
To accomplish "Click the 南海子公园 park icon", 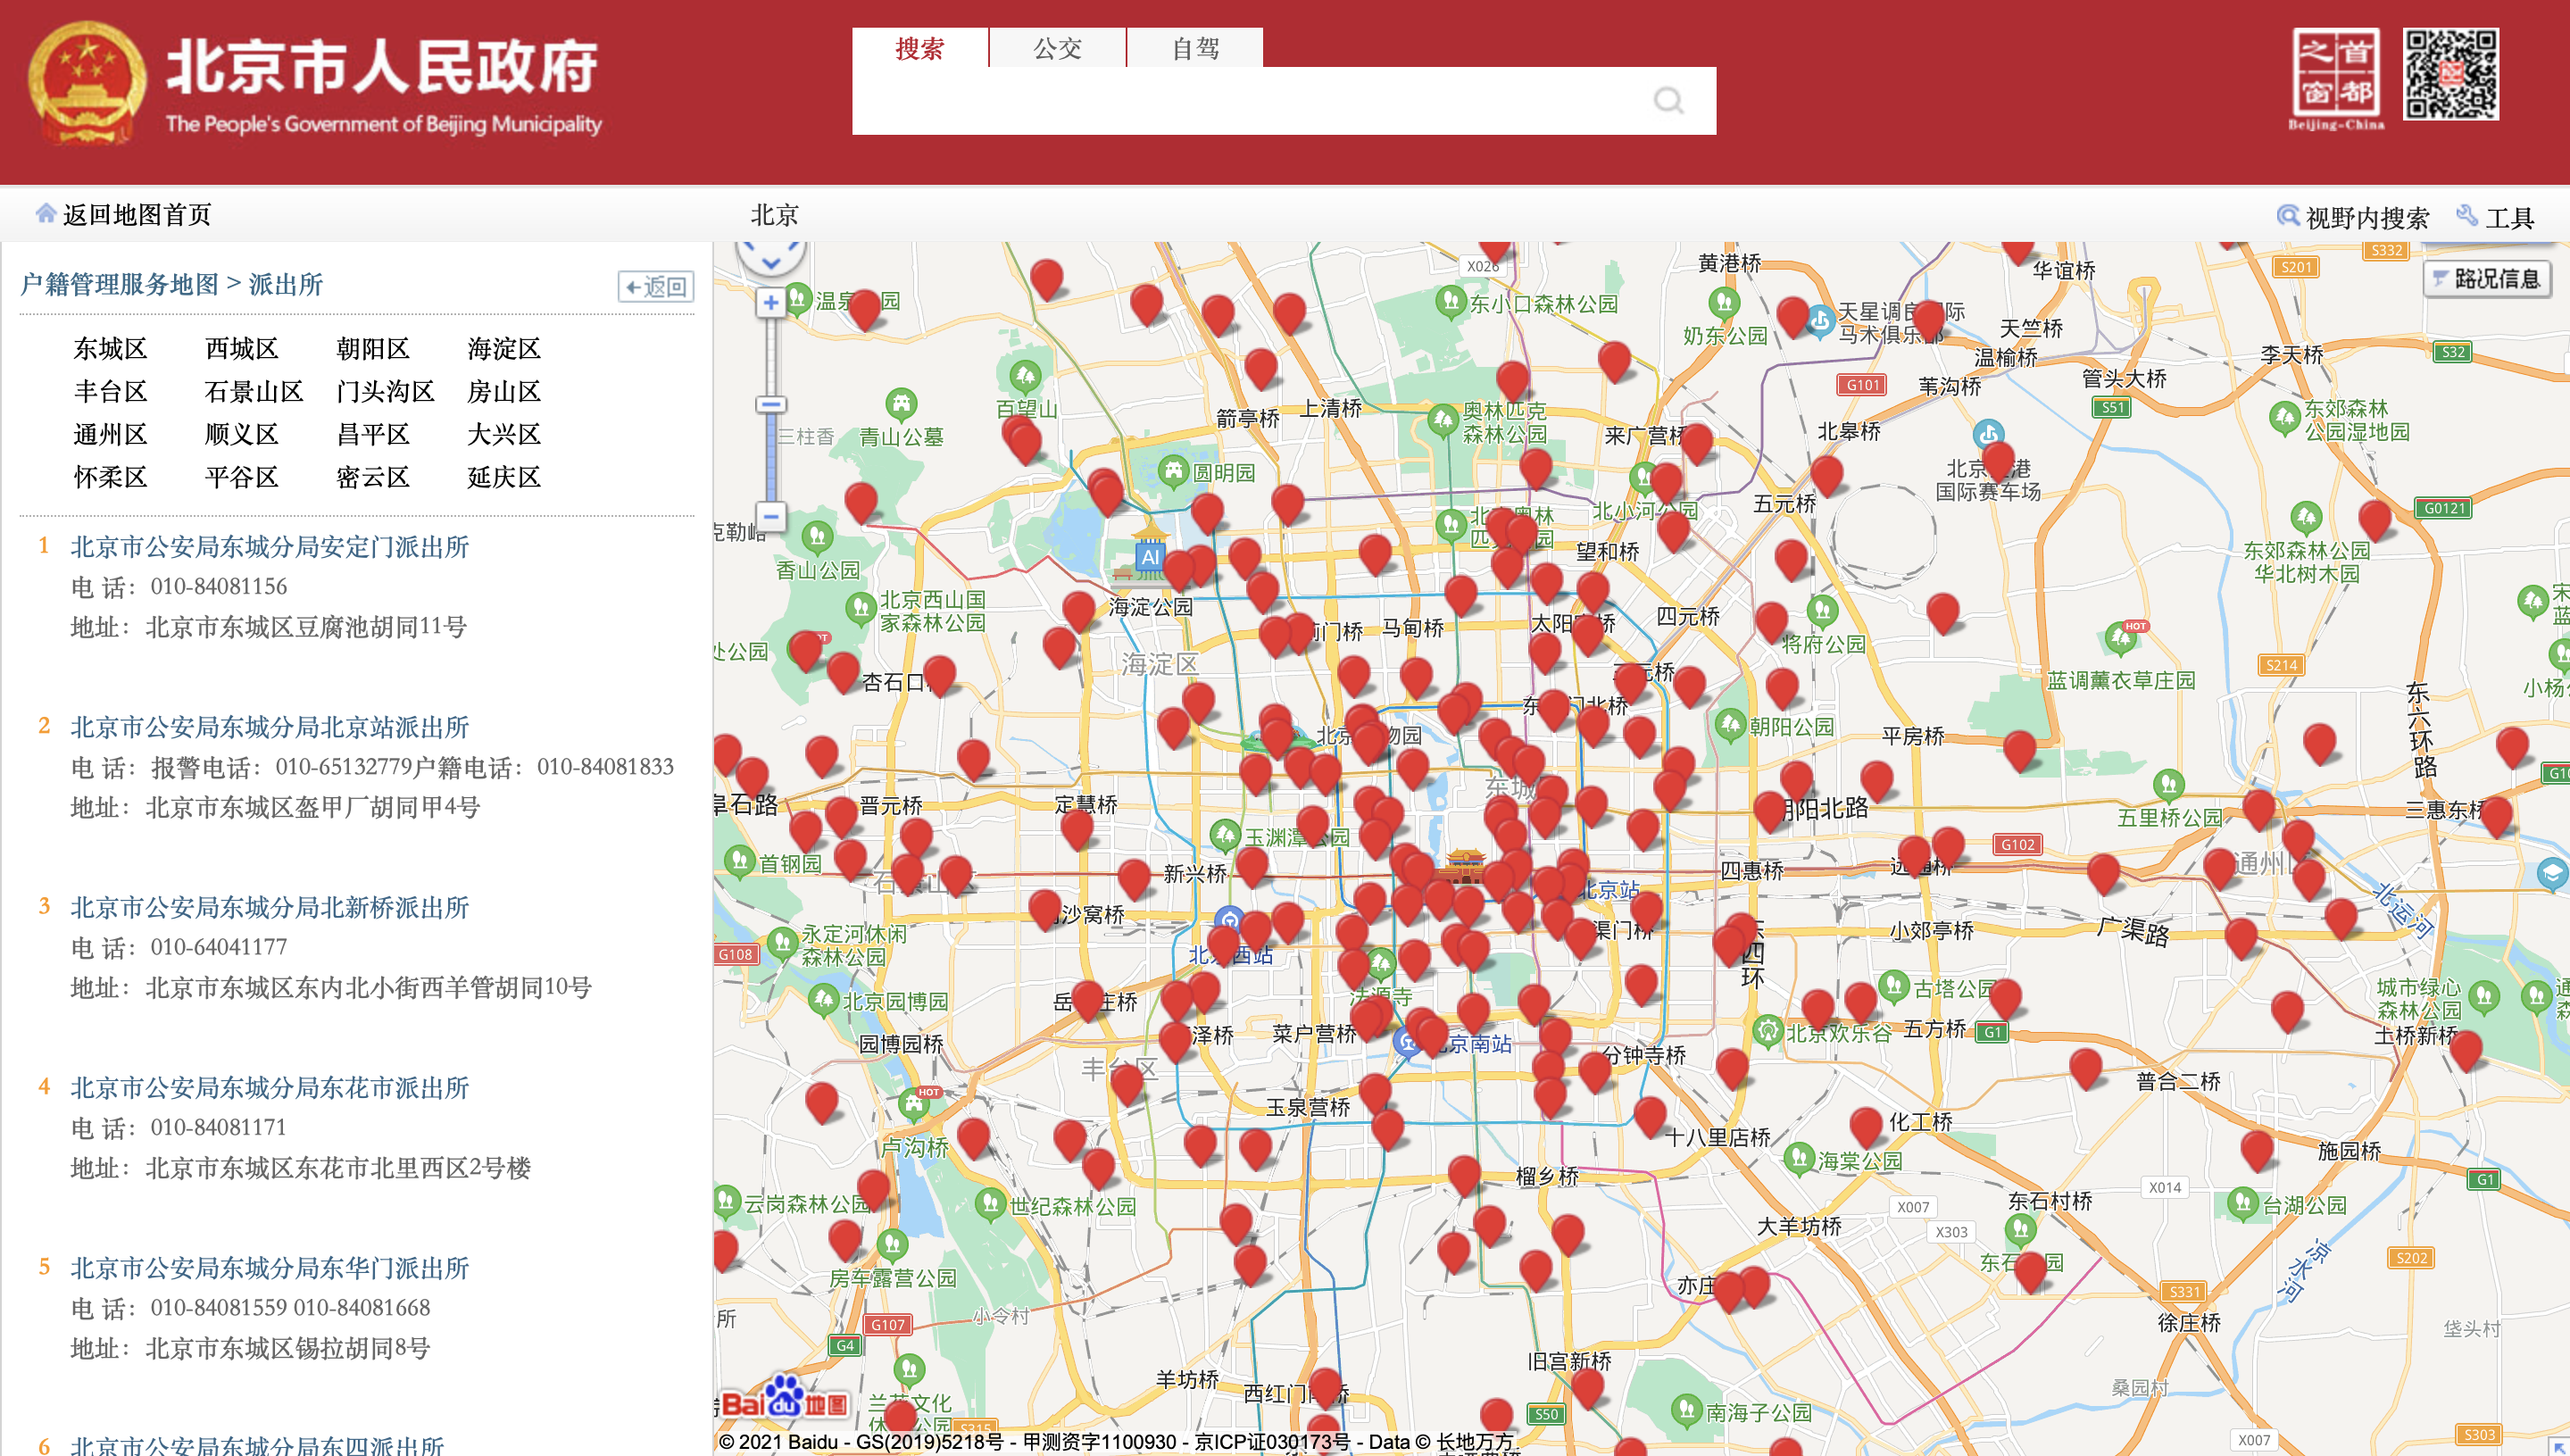I will pyautogui.click(x=1687, y=1410).
